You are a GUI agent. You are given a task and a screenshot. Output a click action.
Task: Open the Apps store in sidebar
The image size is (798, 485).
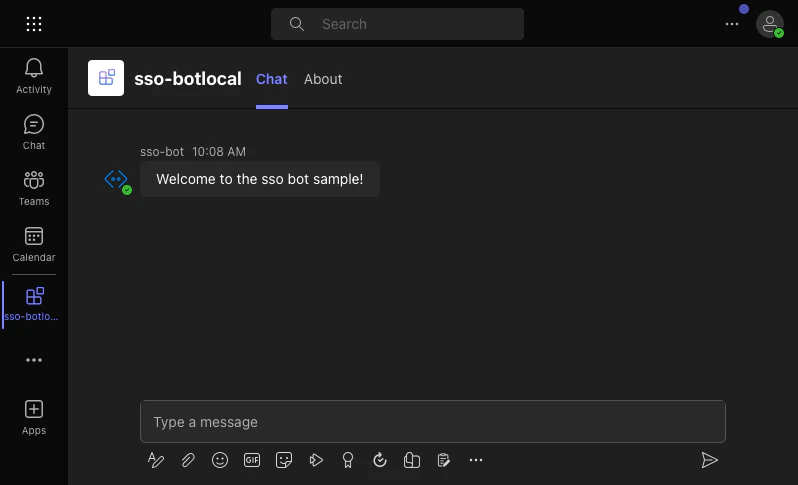(x=34, y=417)
